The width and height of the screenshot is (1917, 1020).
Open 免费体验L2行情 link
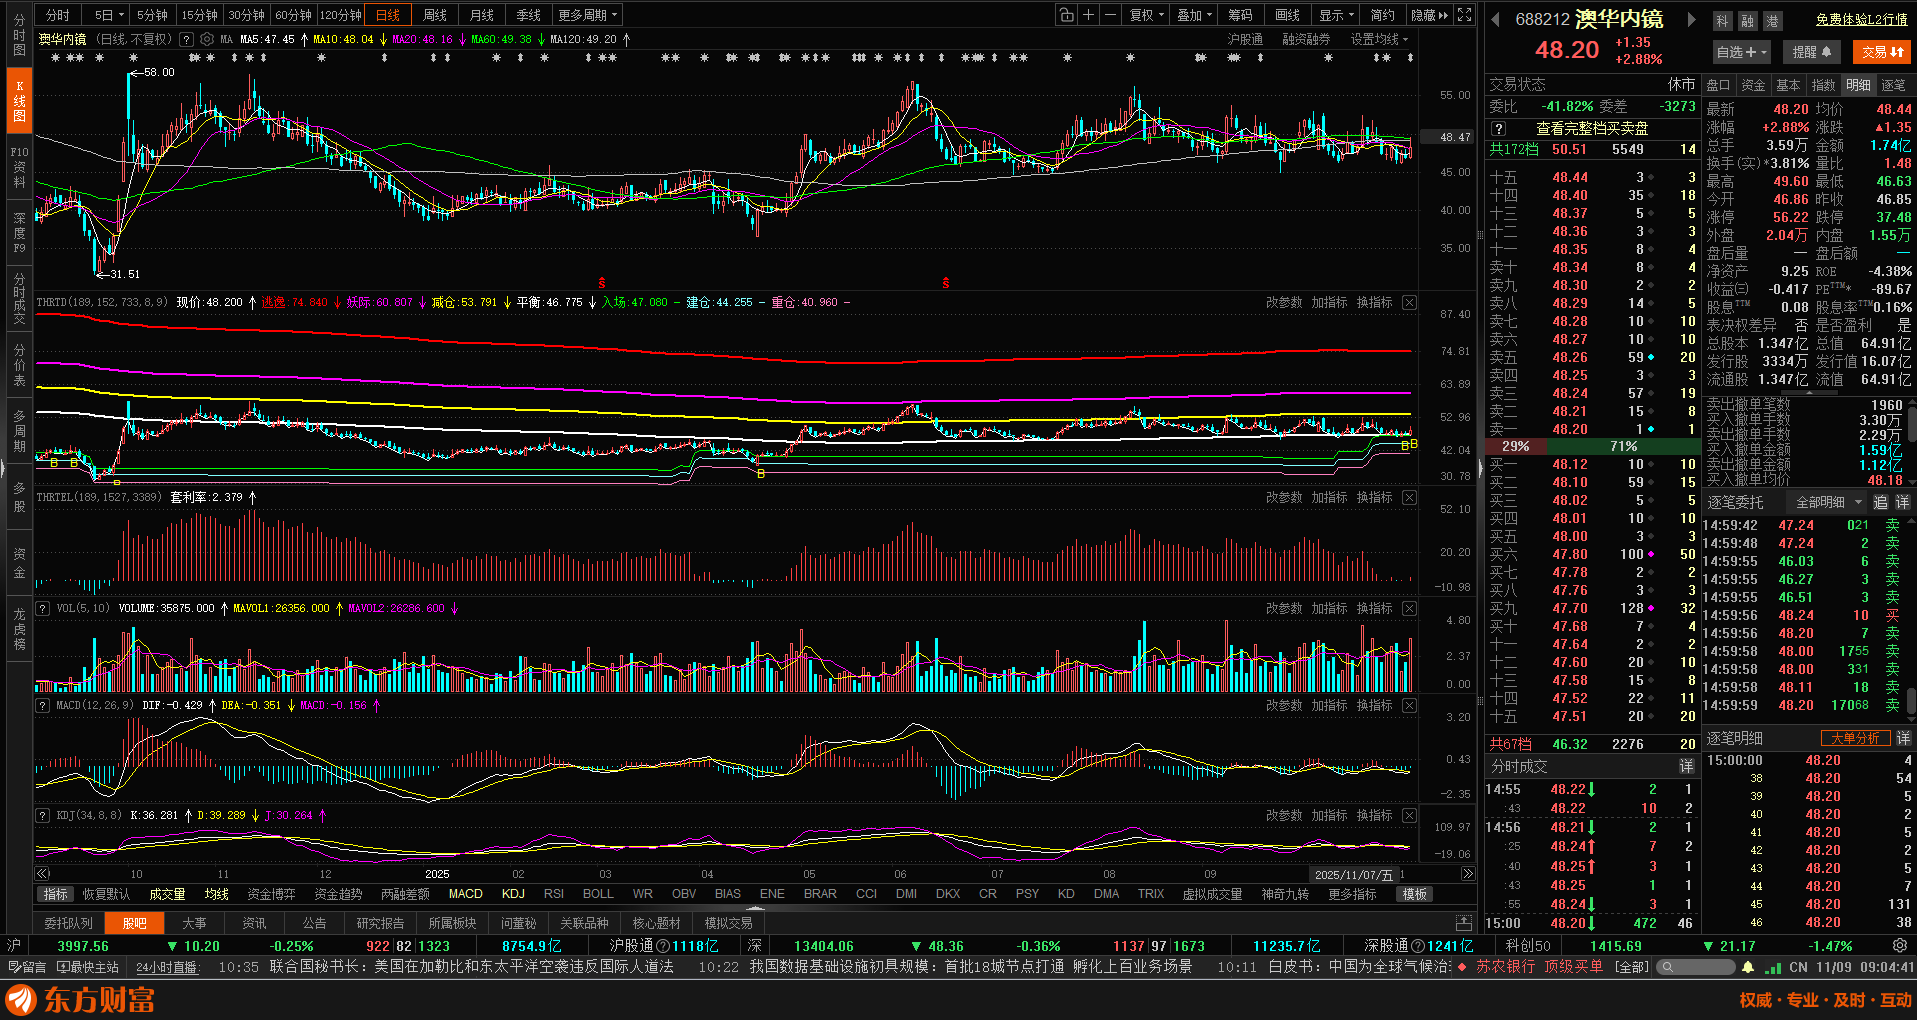point(1861,20)
